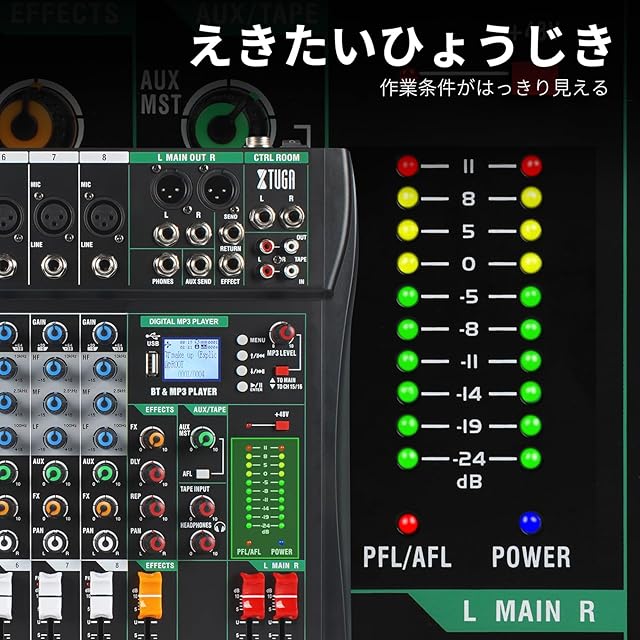Click the DIGITAL MP3 PLAYER section label
Screen dimensions: 640x640
click(x=184, y=322)
